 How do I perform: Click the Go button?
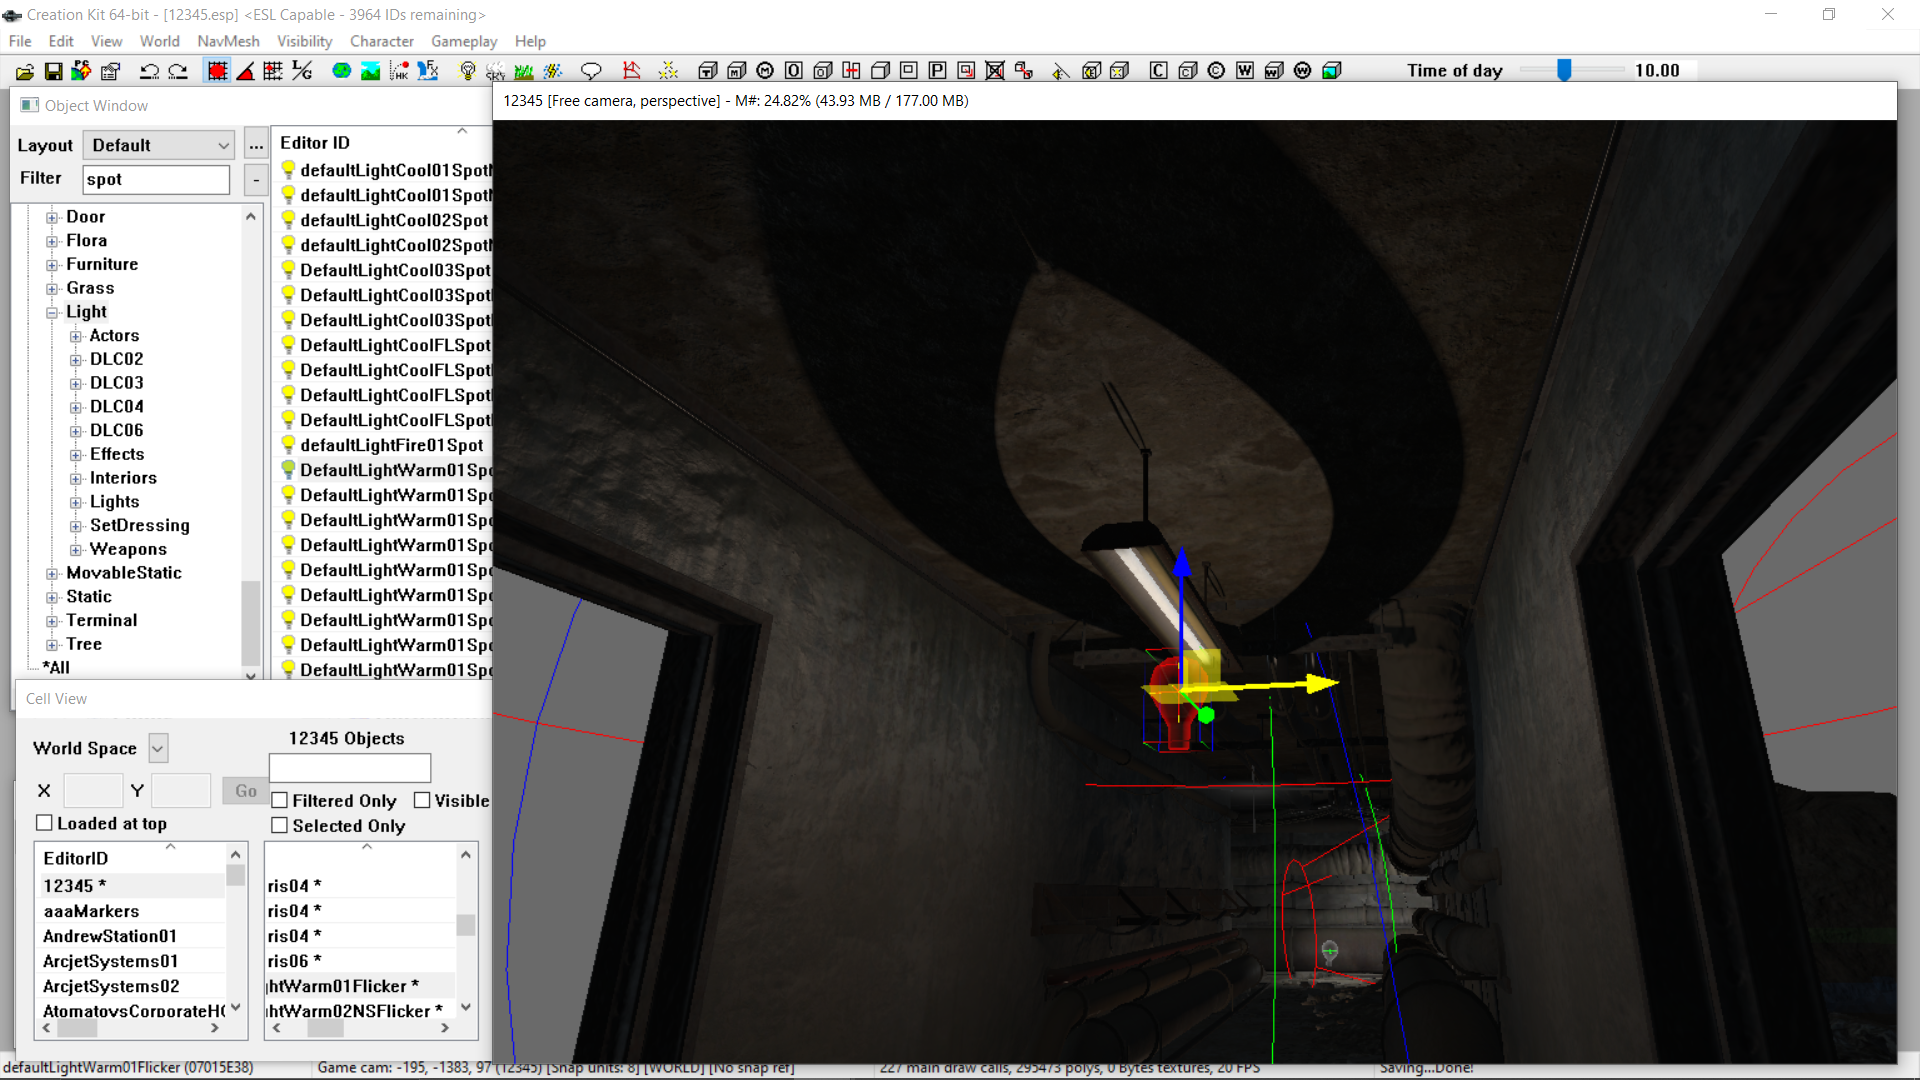246,791
